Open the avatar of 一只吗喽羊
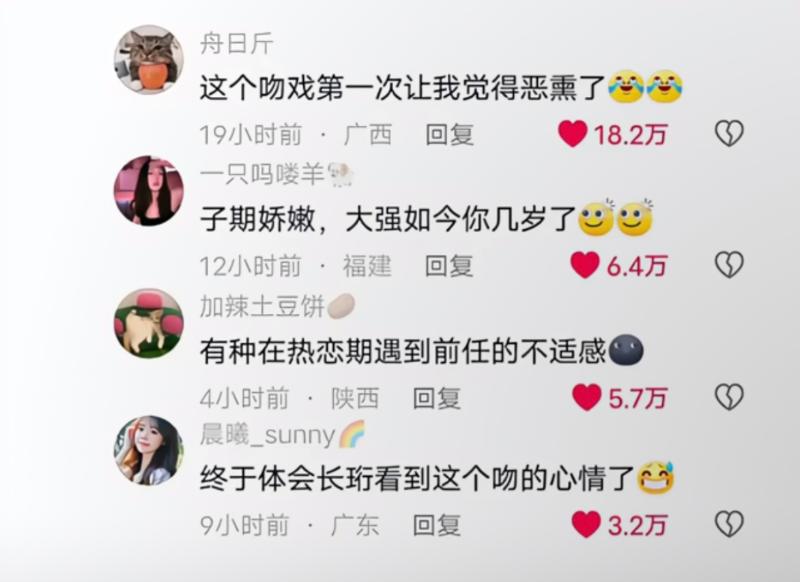The image size is (800, 582). tap(148, 191)
